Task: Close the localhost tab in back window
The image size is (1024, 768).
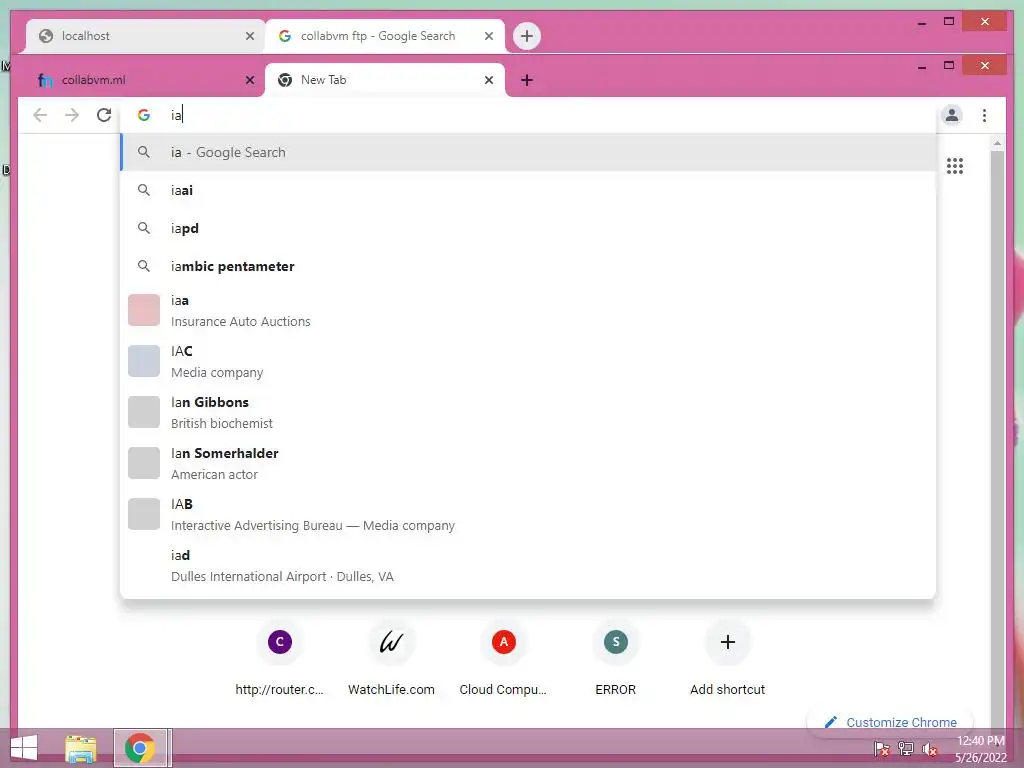Action: tap(249, 36)
